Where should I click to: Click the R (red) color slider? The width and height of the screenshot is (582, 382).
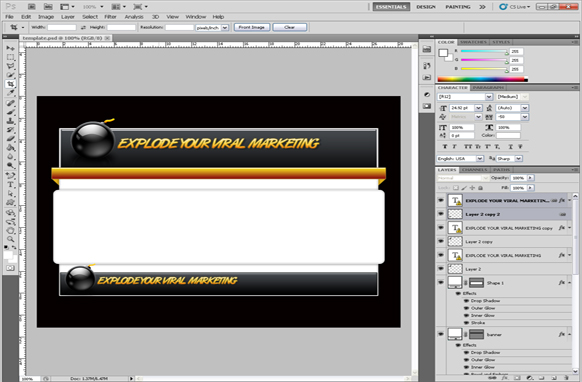coord(484,51)
